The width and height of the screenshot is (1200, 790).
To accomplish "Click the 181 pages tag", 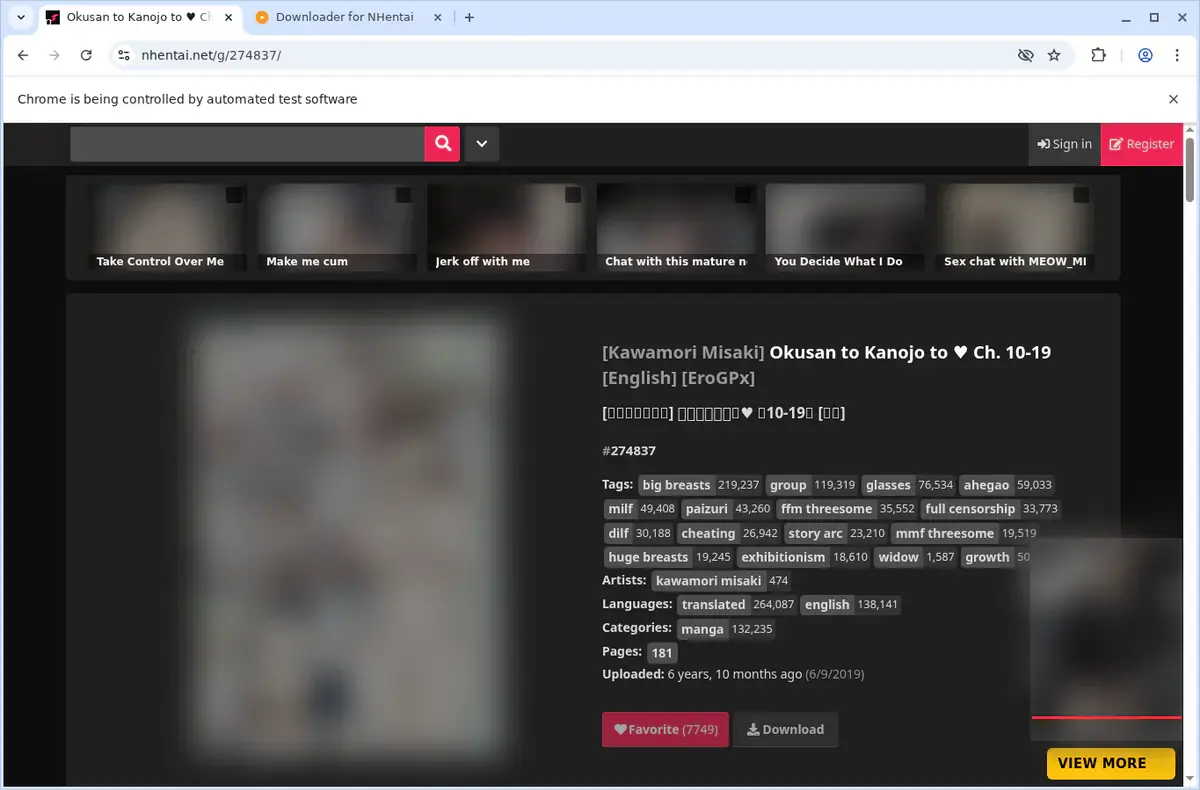I will pyautogui.click(x=662, y=653).
